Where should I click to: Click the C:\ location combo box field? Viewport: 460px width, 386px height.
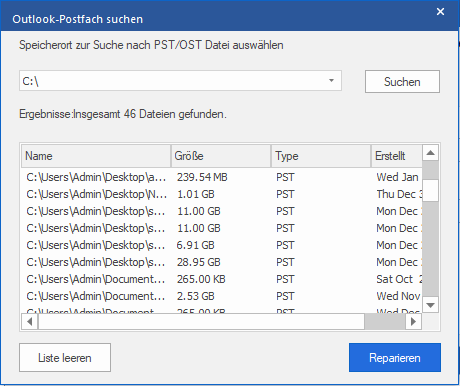tap(180, 81)
